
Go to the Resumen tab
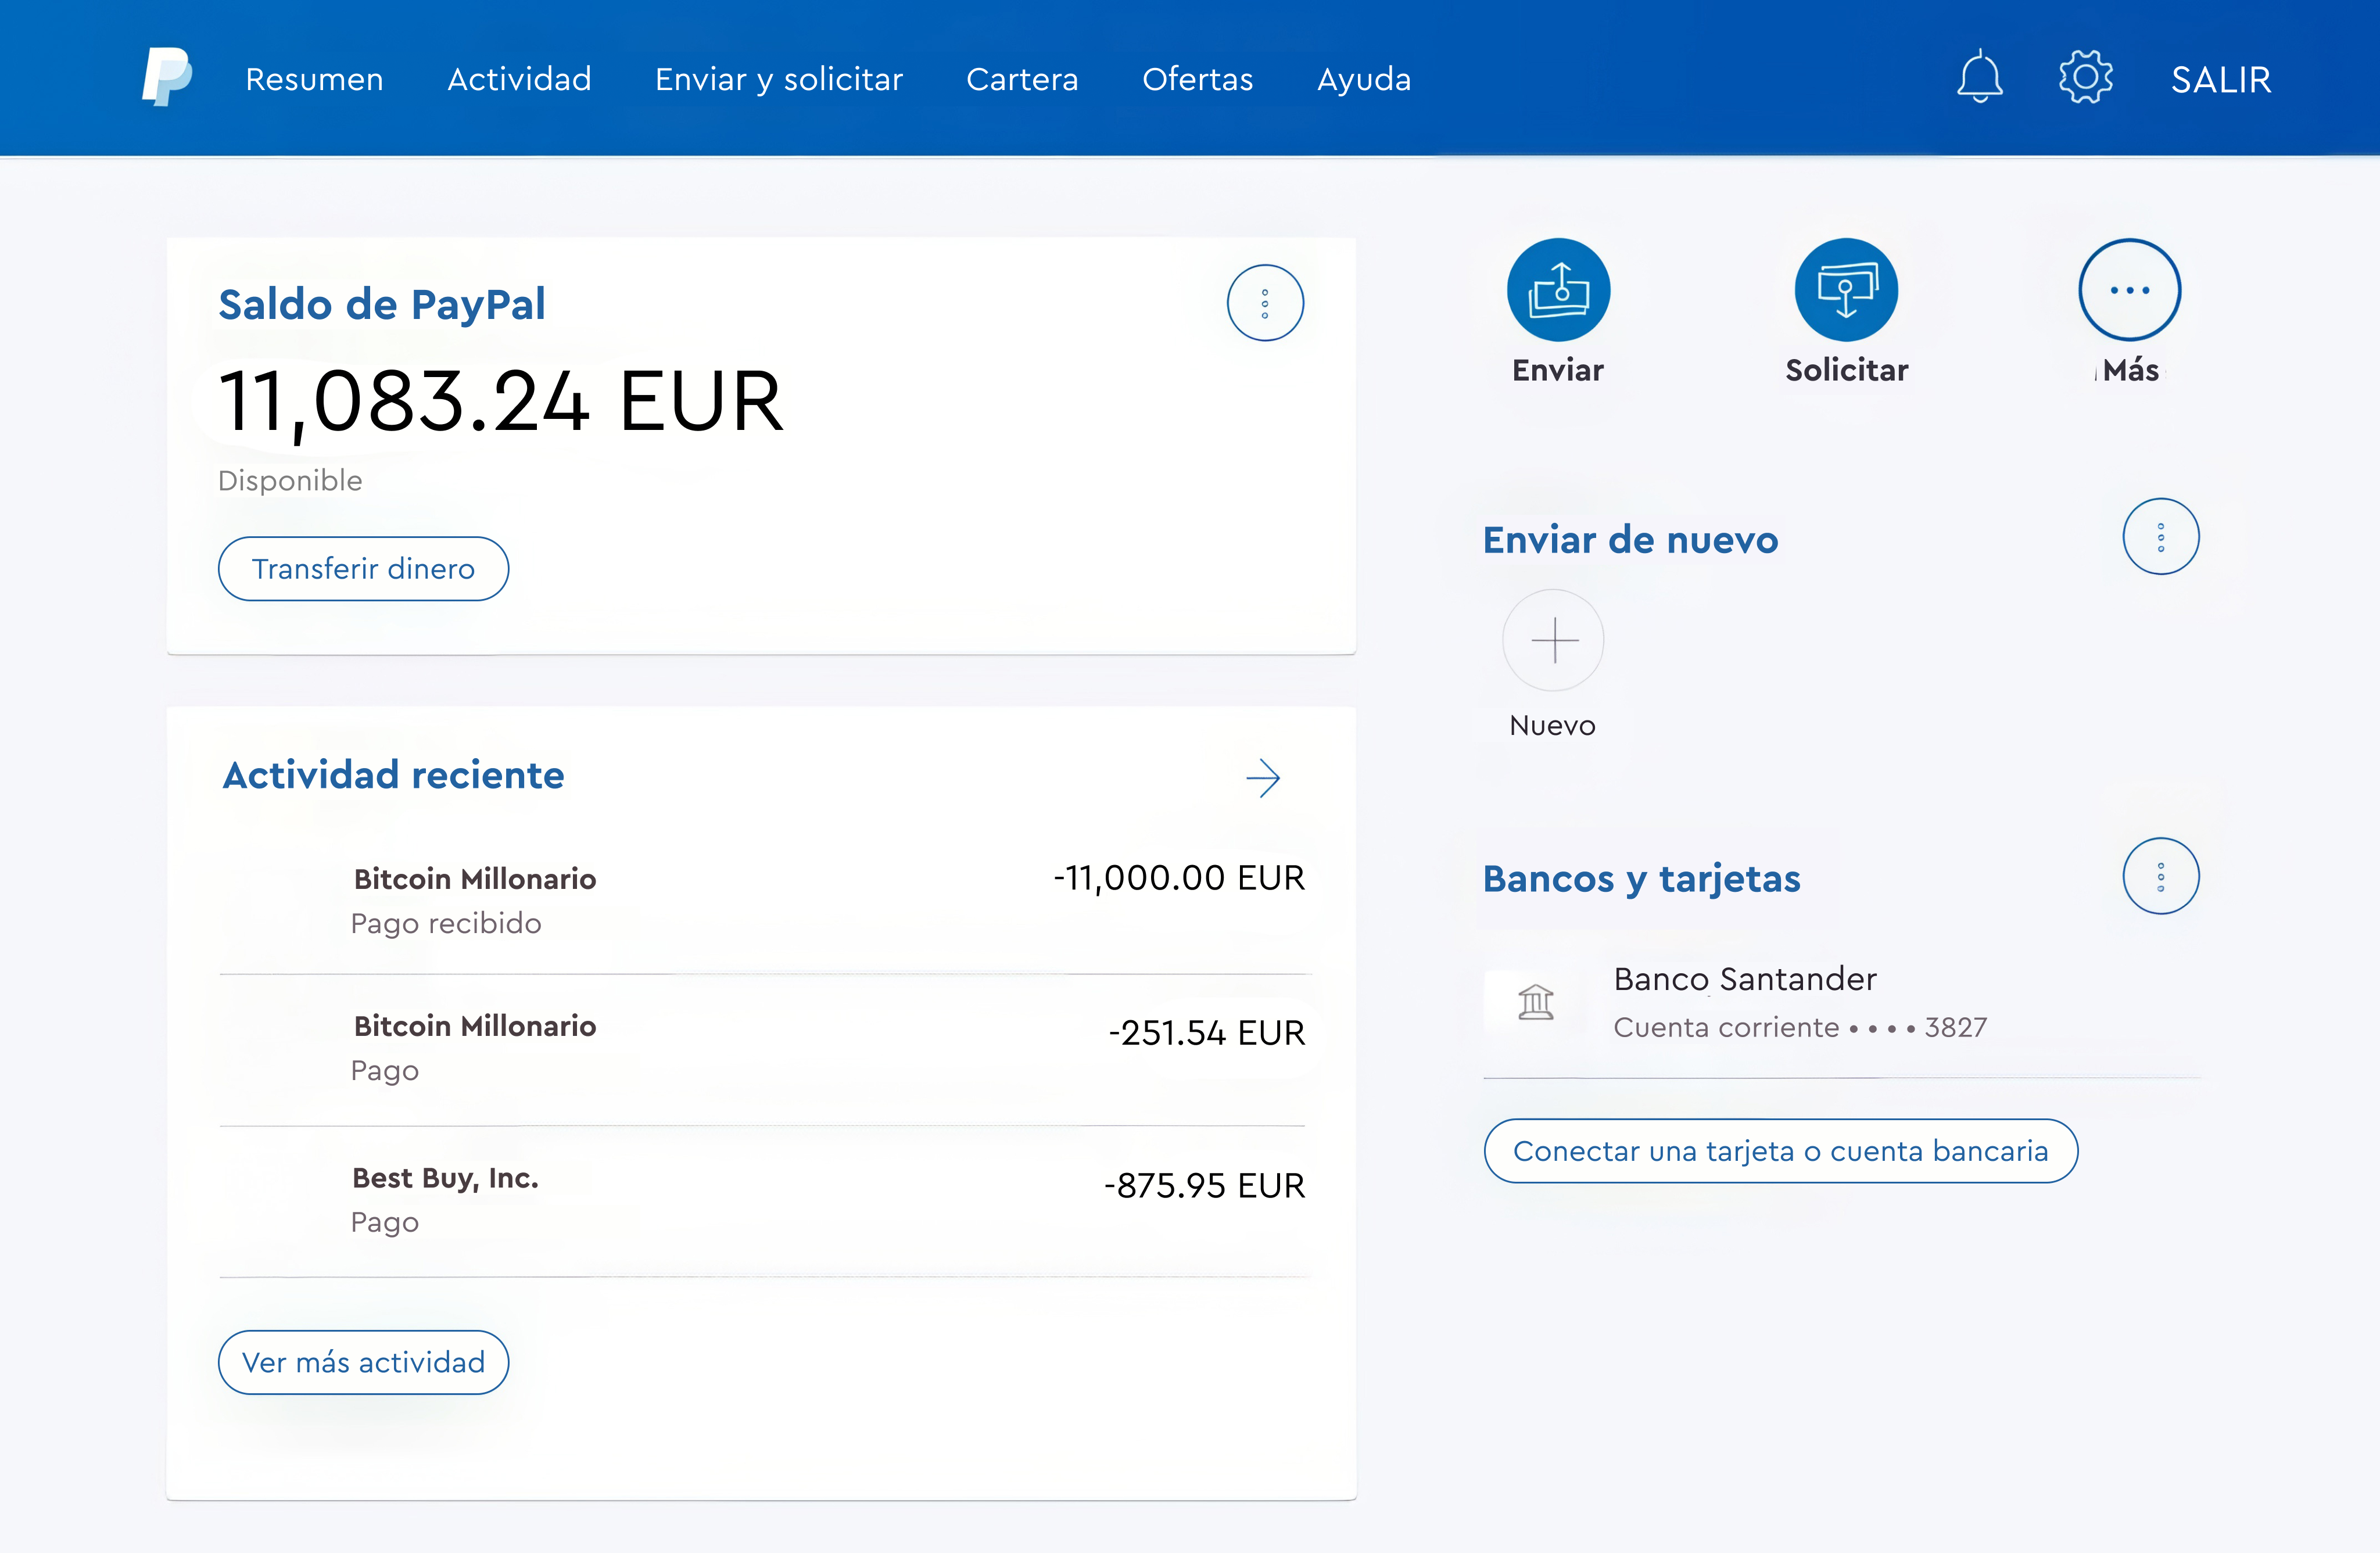(314, 79)
